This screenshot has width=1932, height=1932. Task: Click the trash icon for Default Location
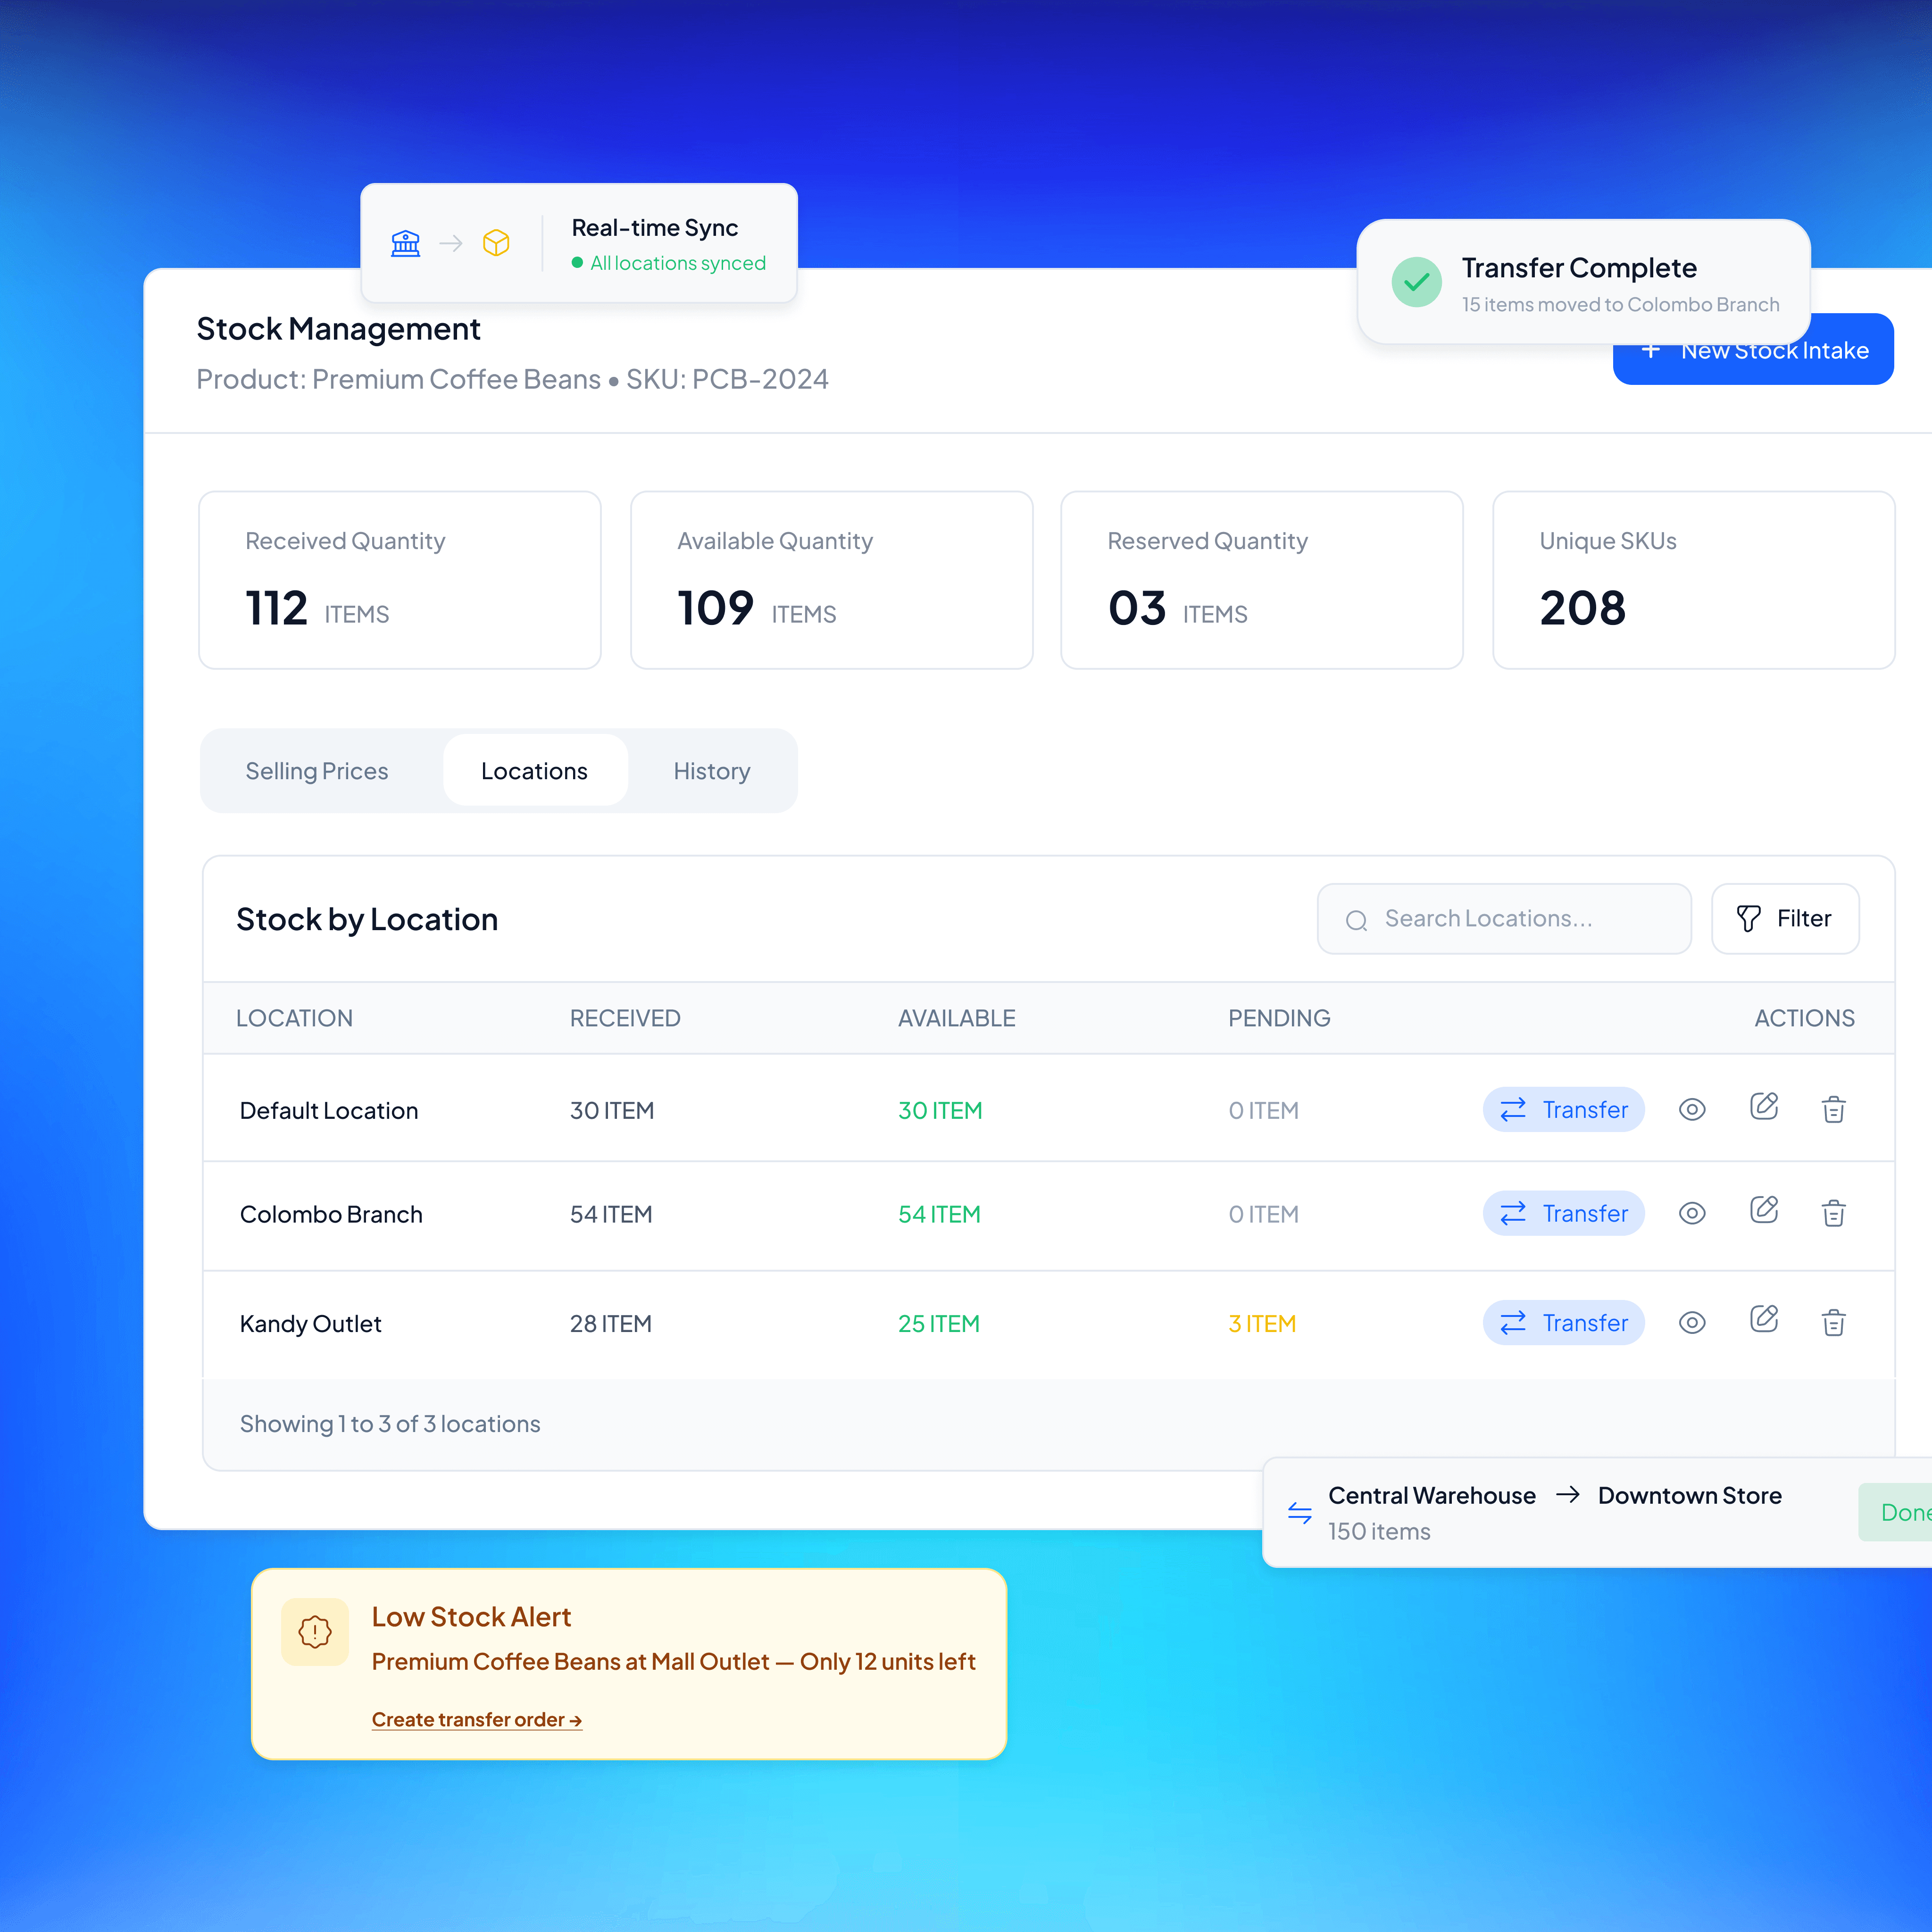tap(1833, 1109)
